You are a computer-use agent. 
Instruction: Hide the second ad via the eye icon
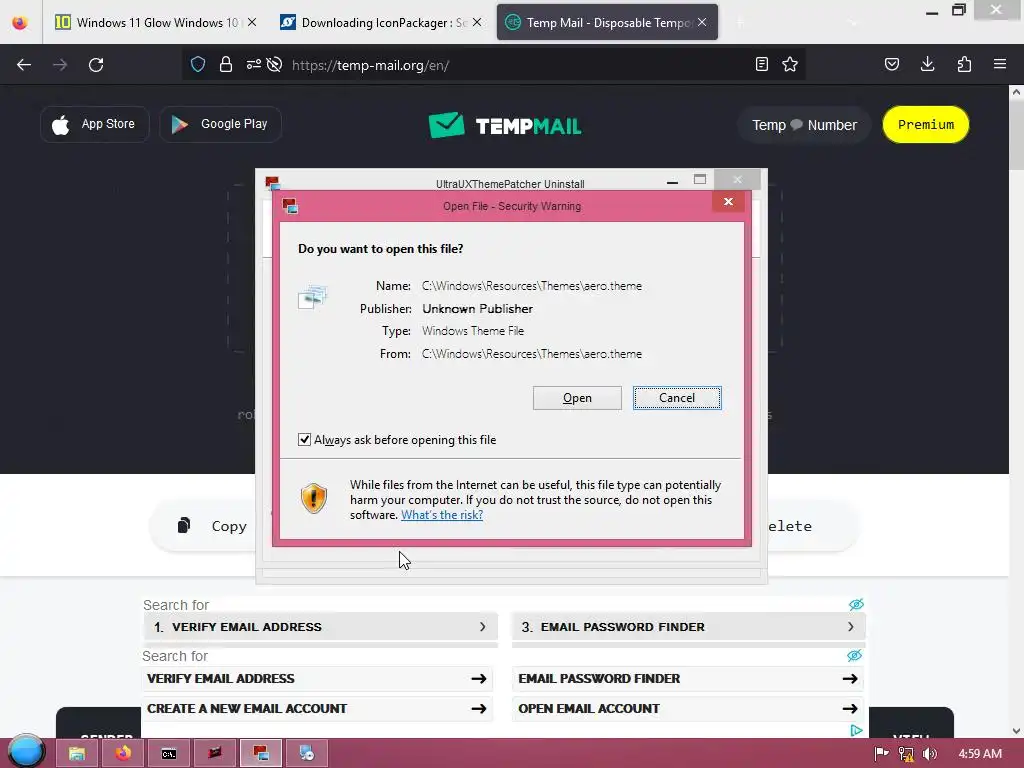pyautogui.click(x=854, y=655)
